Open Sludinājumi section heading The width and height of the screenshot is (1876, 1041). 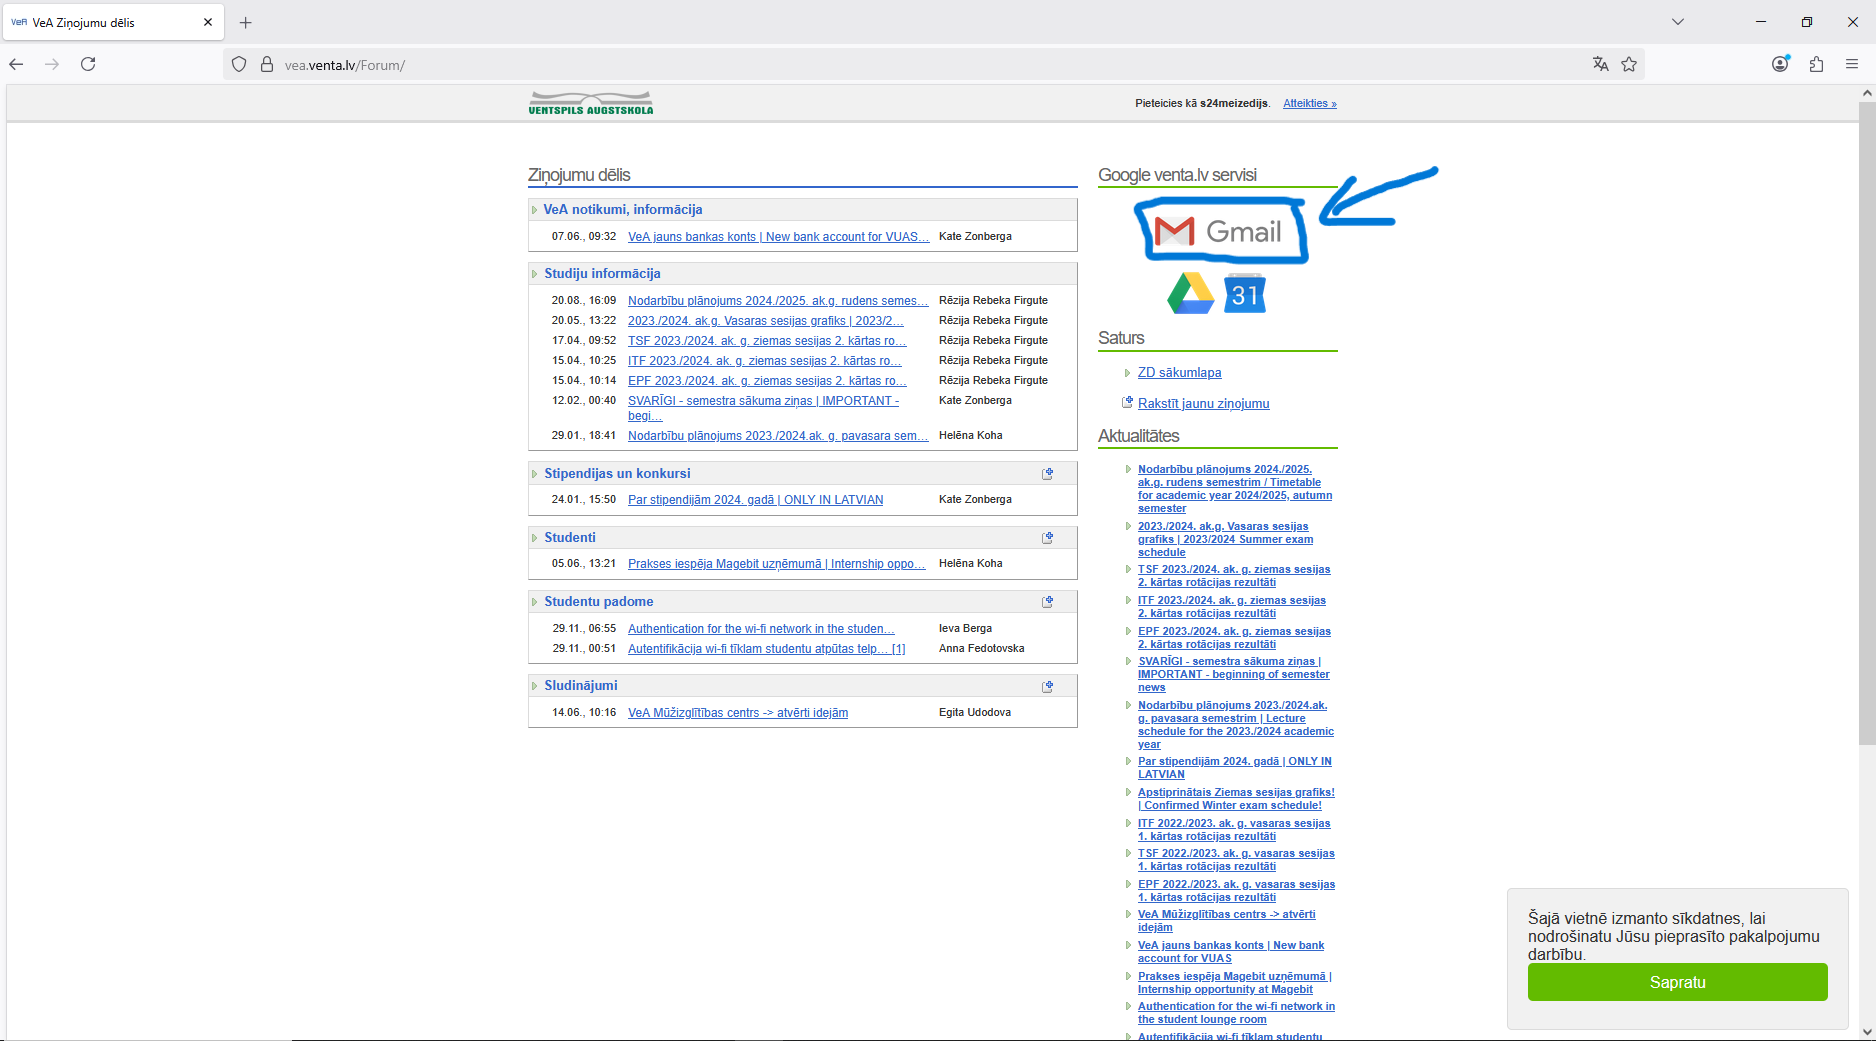tap(581, 685)
